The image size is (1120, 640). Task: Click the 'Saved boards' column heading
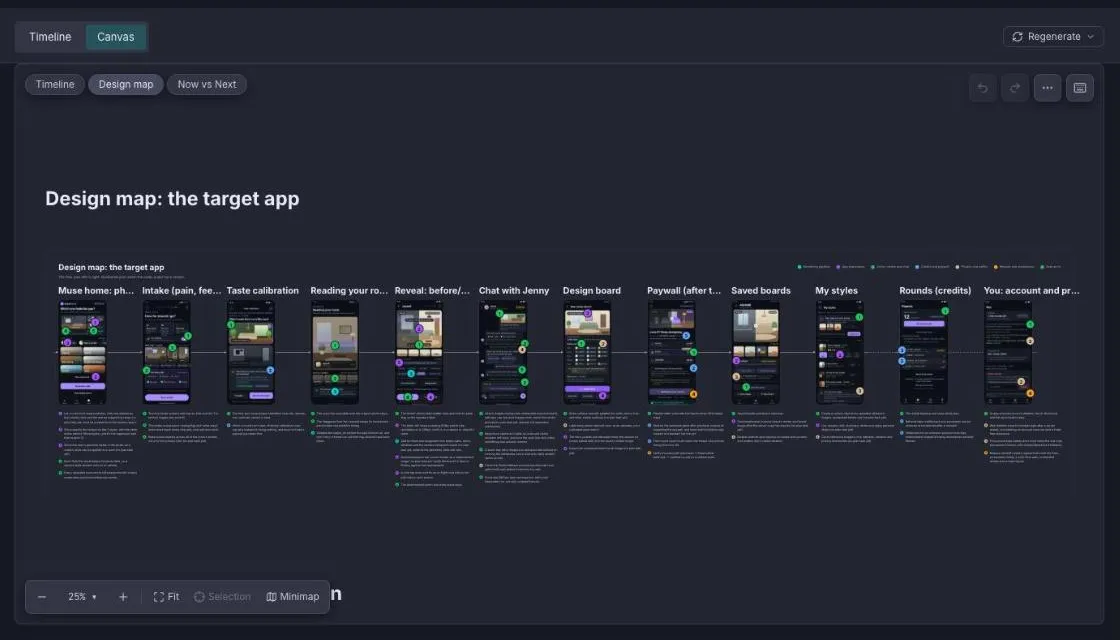coord(761,291)
